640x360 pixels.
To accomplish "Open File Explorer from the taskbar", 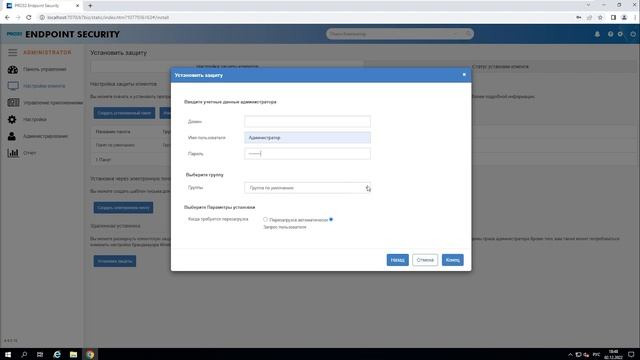I will pos(73,354).
